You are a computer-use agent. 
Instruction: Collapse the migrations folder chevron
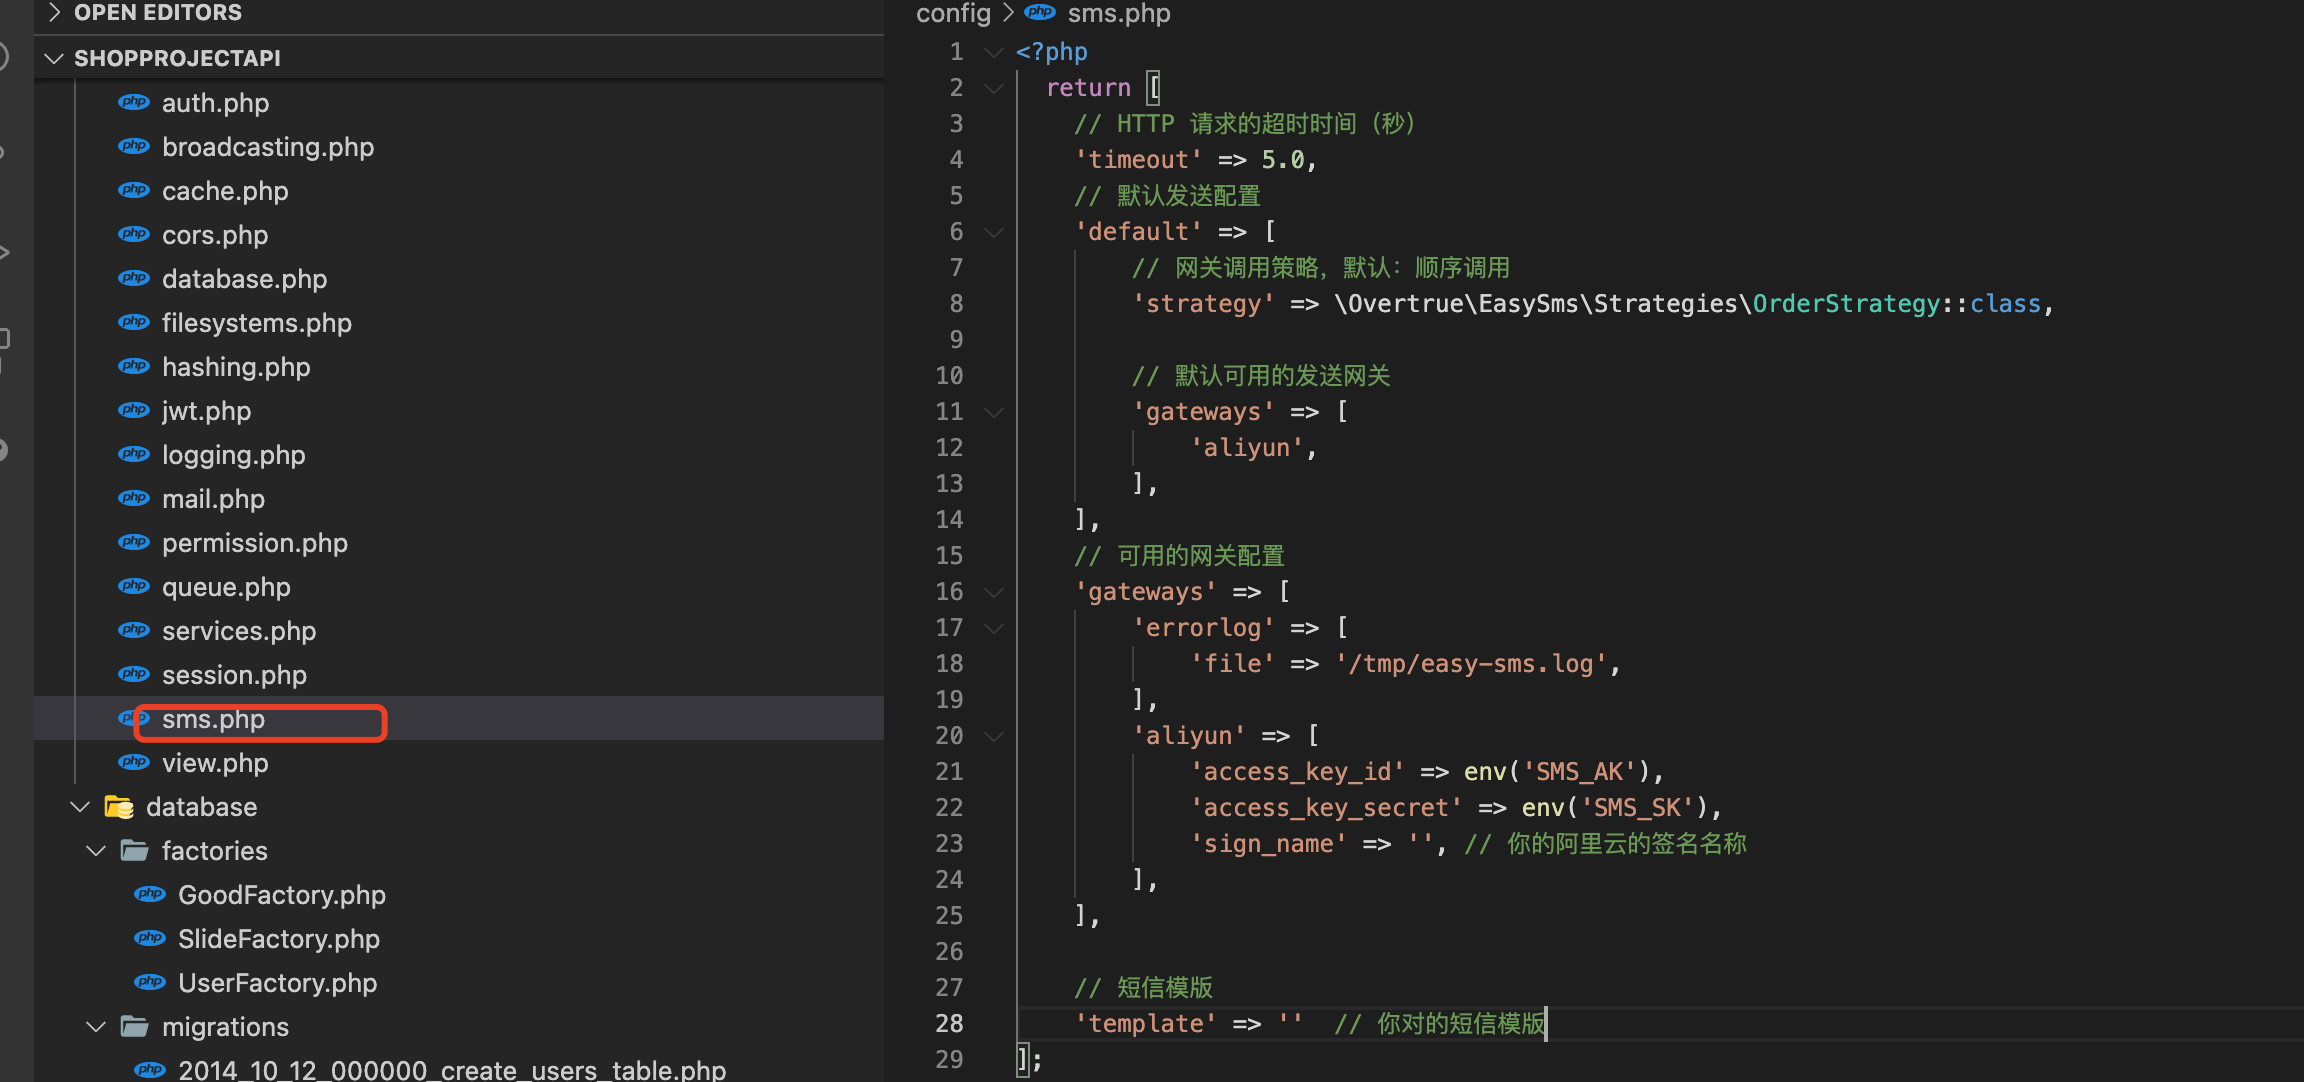point(97,1026)
